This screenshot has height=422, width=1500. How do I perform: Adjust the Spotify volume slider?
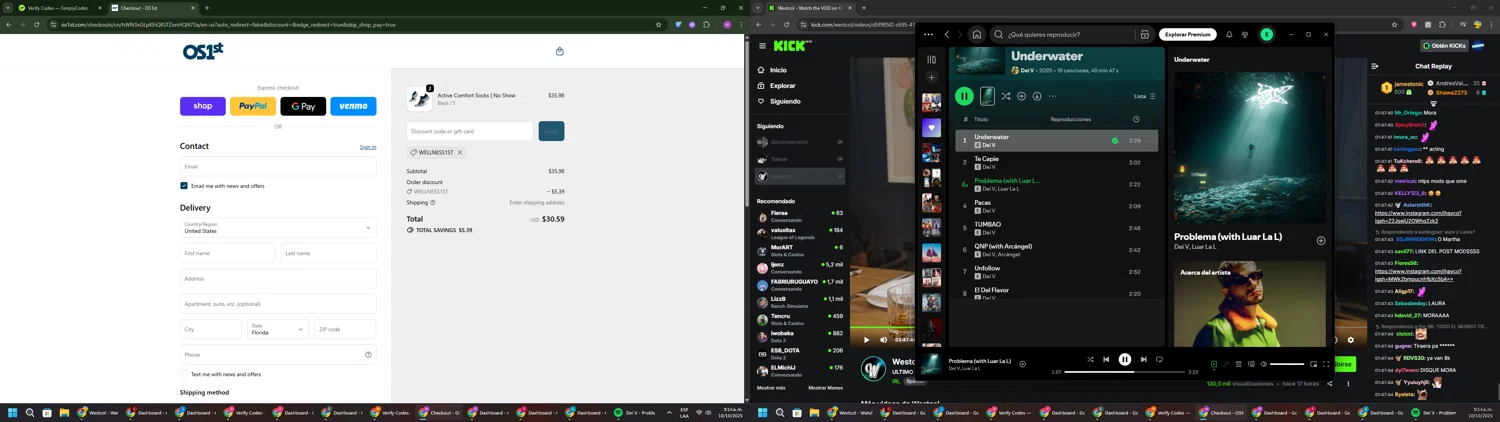(1287, 364)
